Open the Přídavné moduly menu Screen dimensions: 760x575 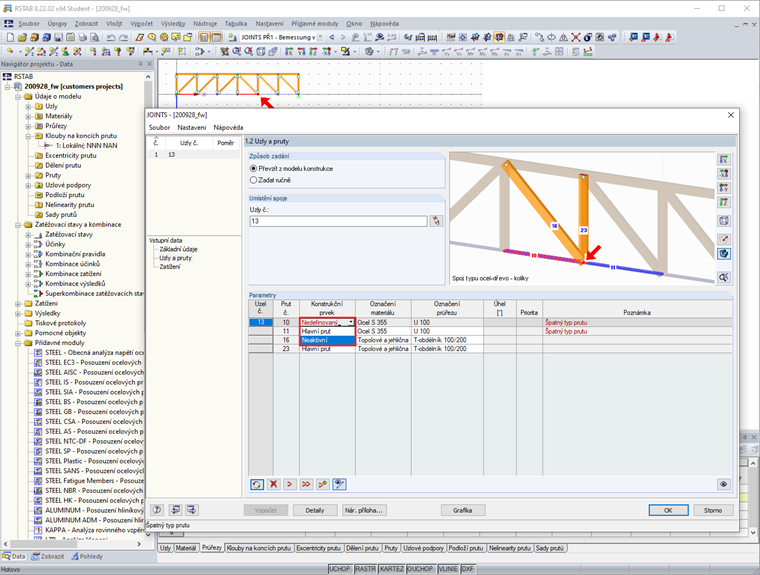tap(315, 23)
